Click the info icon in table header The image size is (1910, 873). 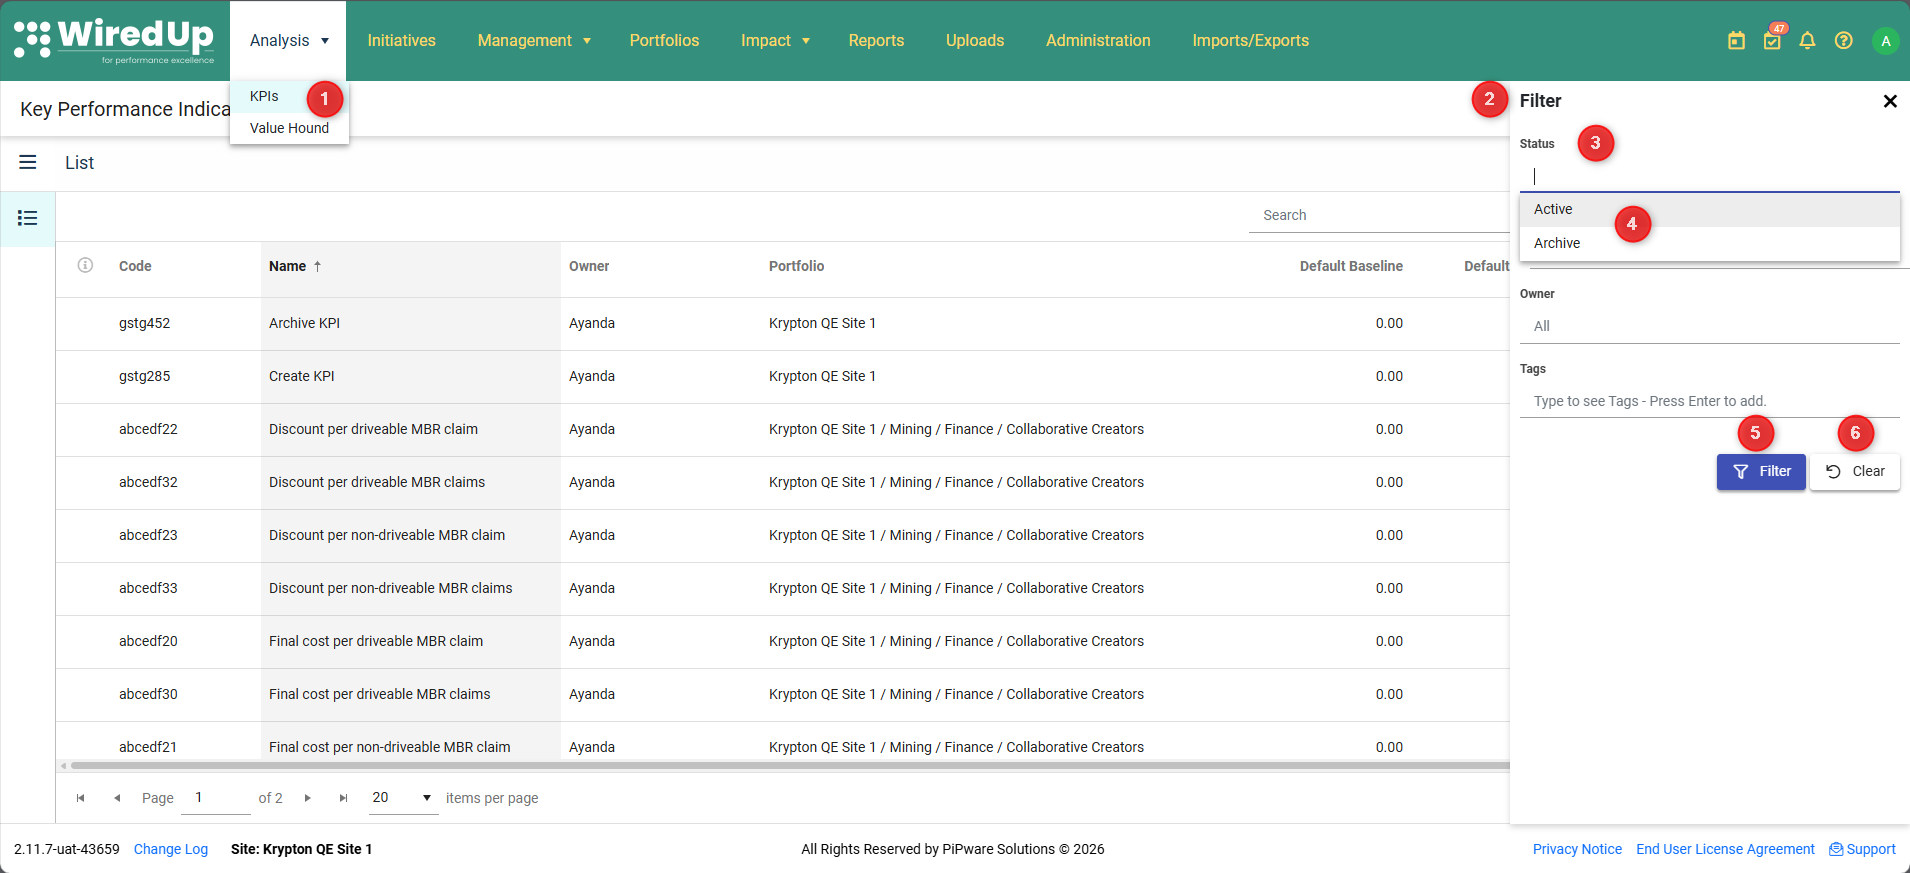click(x=85, y=265)
